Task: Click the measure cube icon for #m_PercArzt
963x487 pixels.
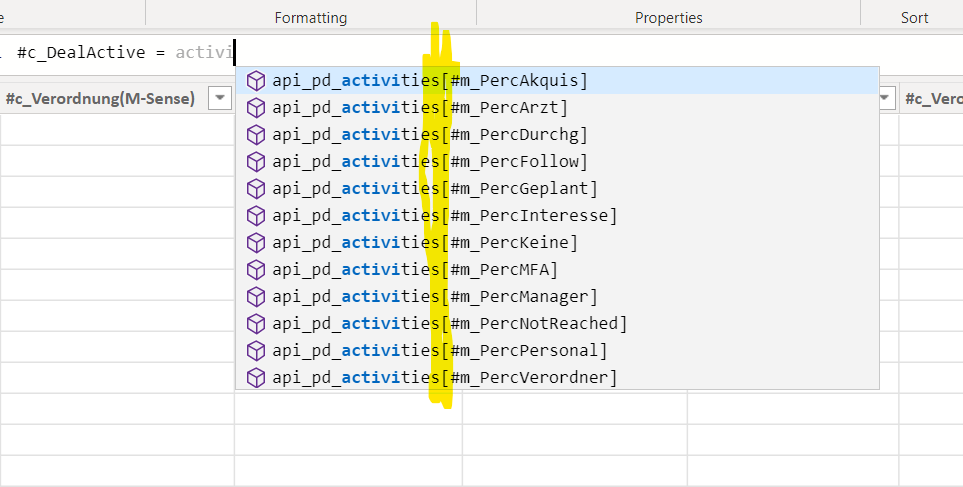Action: tap(255, 108)
